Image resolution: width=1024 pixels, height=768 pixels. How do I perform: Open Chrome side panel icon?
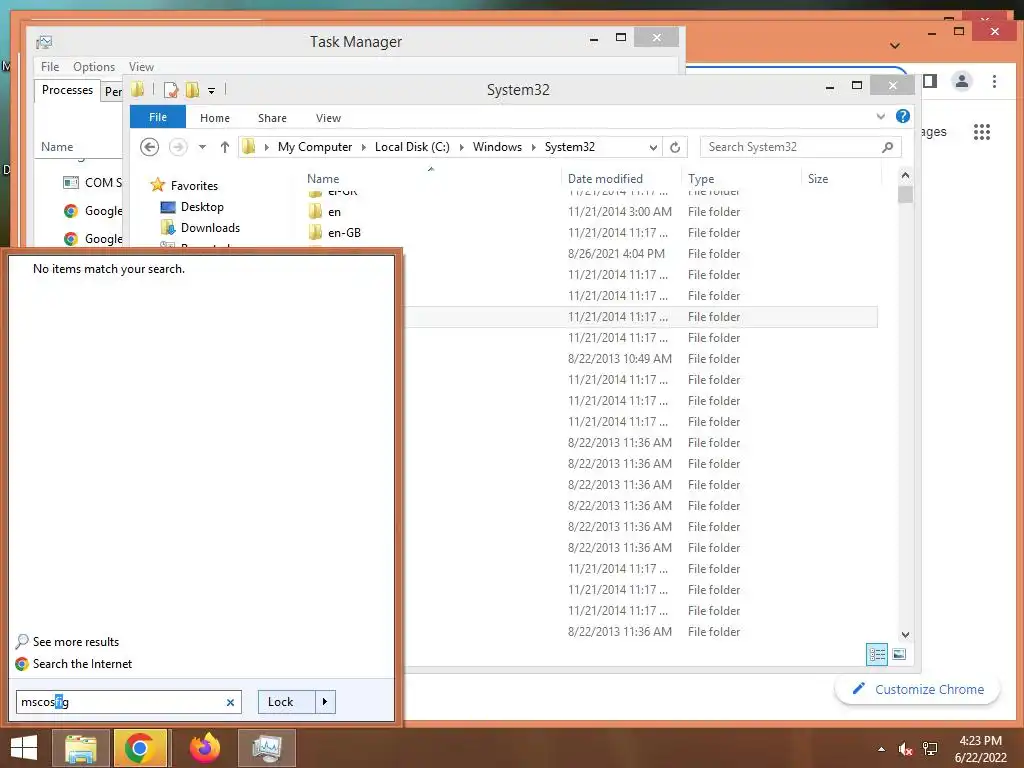point(930,82)
